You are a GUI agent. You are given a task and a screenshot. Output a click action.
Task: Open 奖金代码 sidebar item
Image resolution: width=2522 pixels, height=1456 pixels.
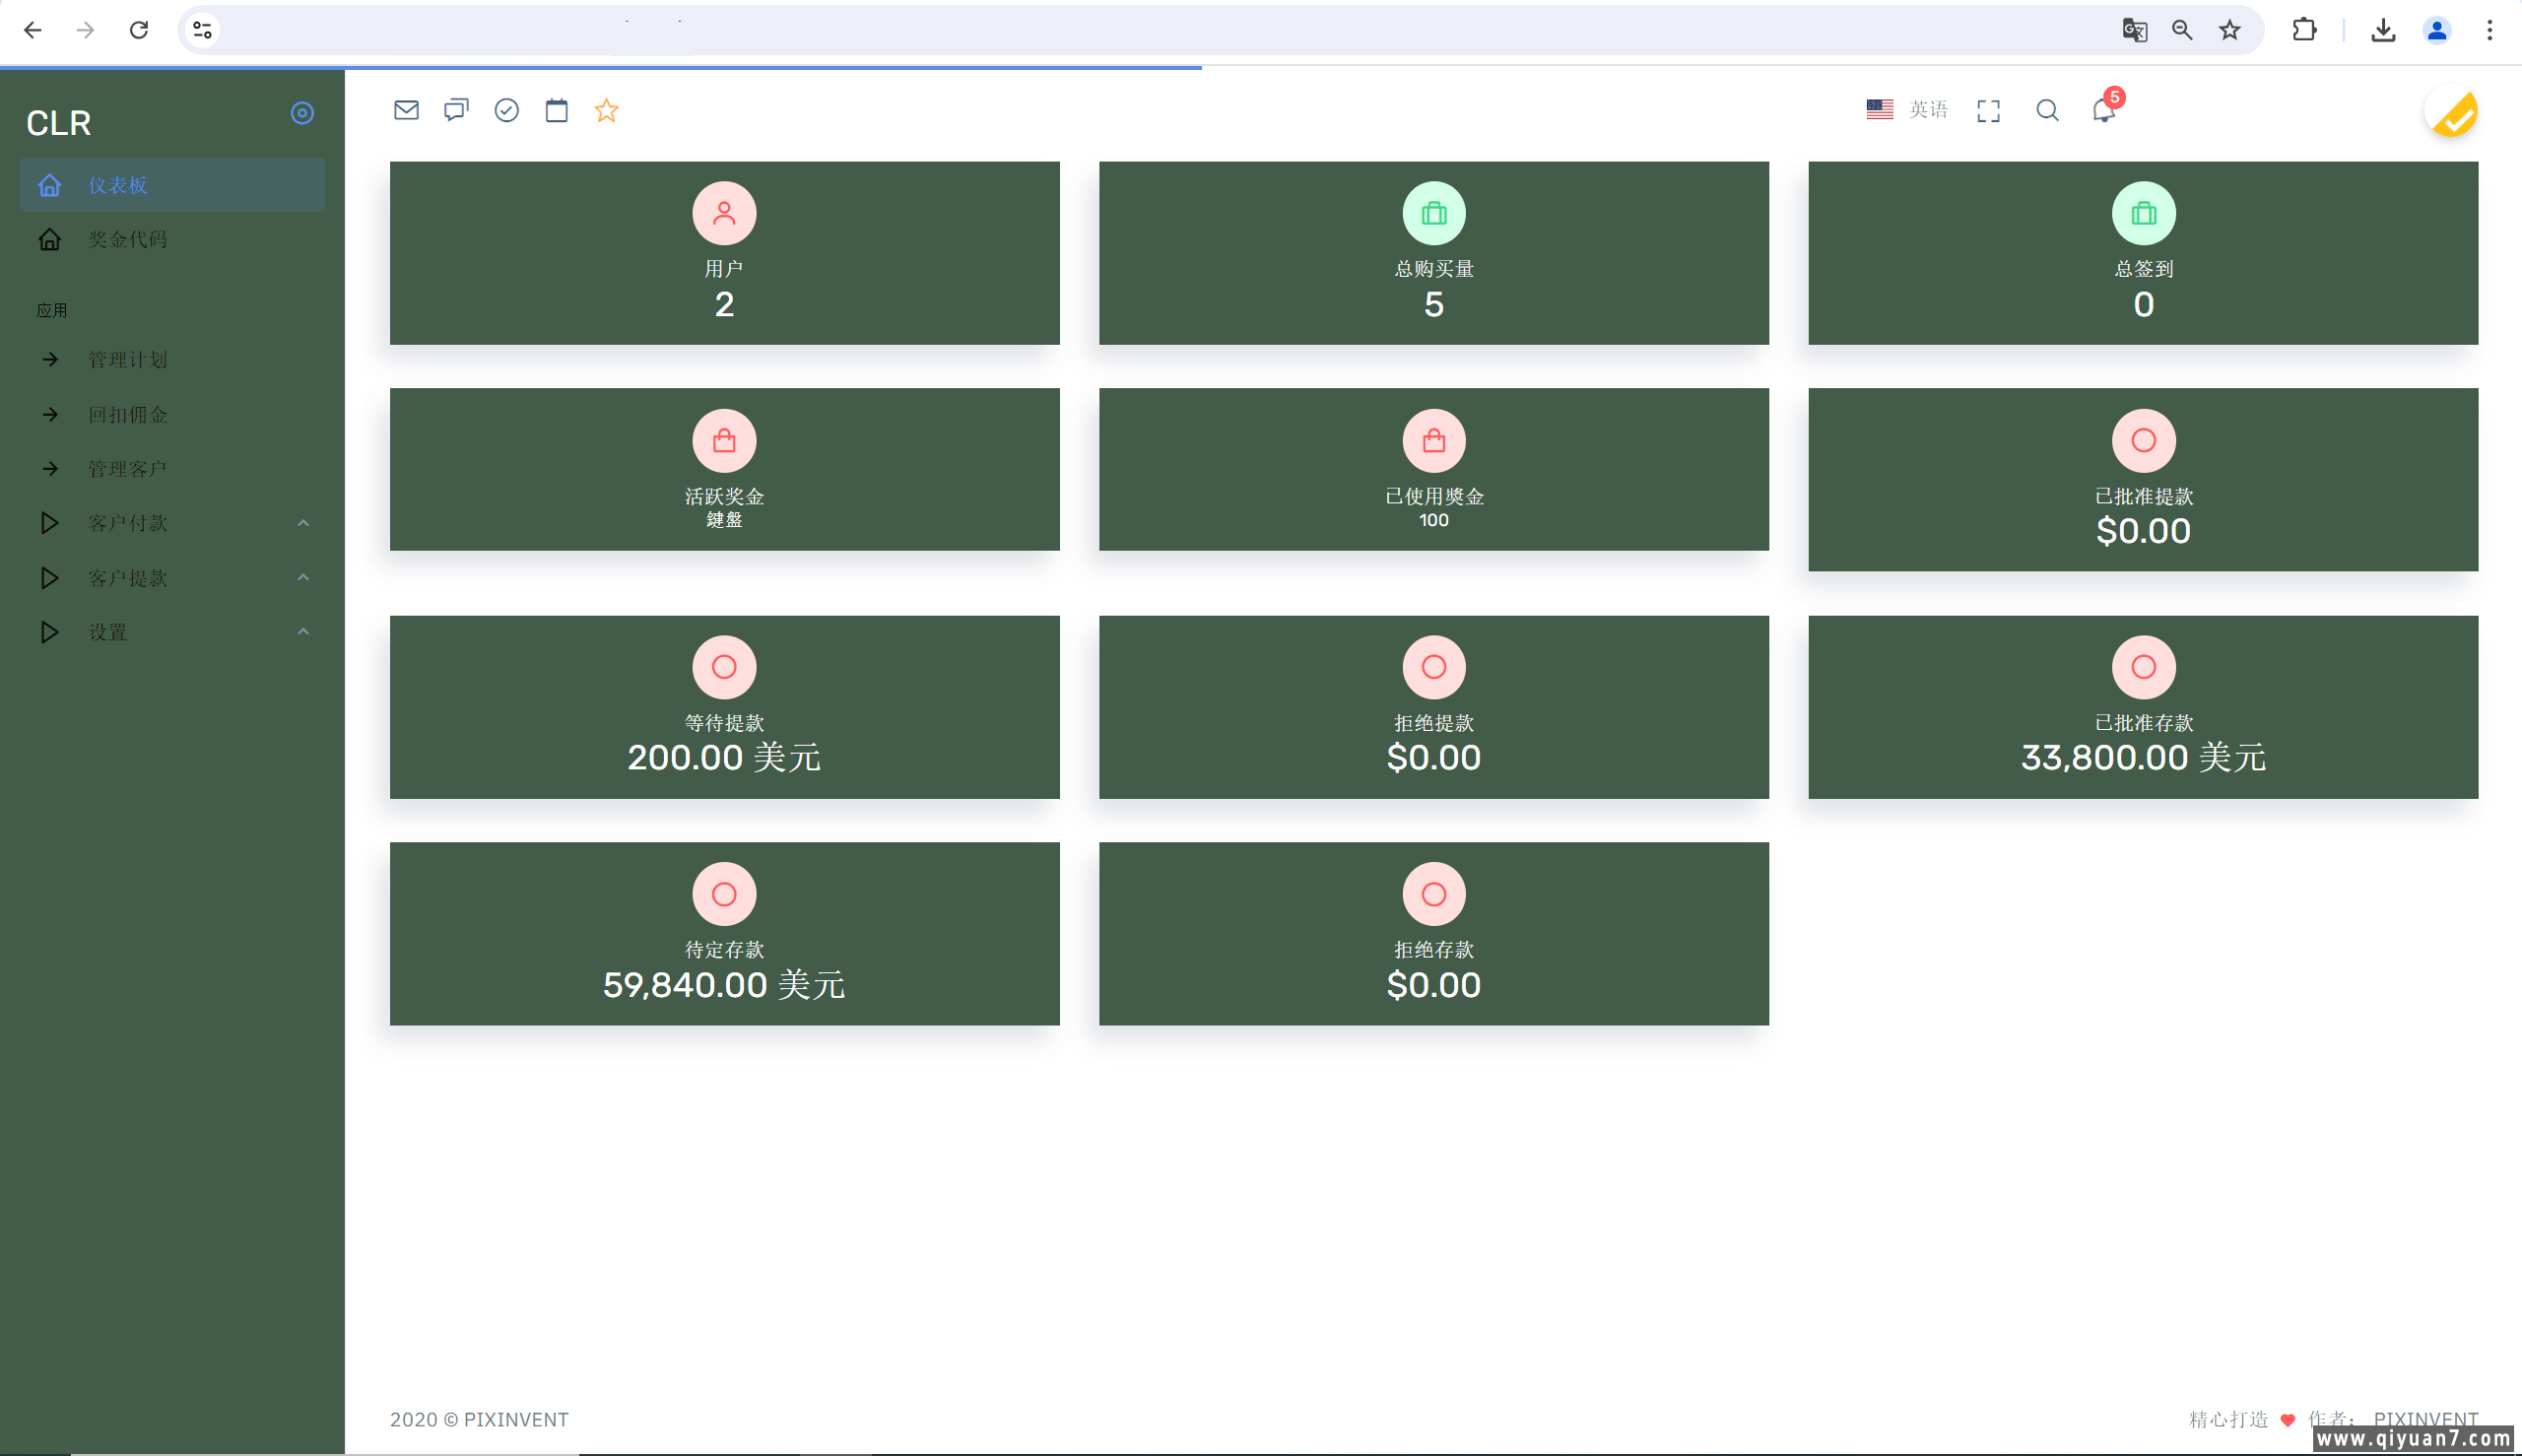coord(127,239)
